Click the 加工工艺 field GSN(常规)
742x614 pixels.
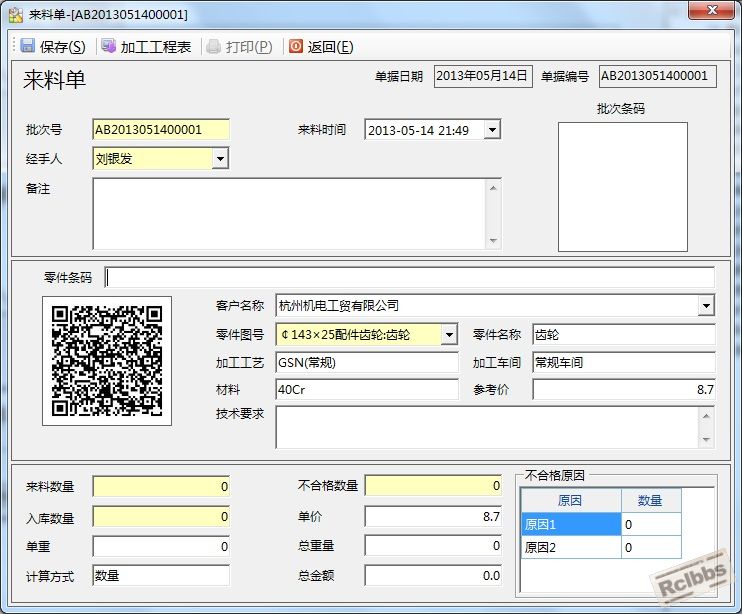click(367, 363)
